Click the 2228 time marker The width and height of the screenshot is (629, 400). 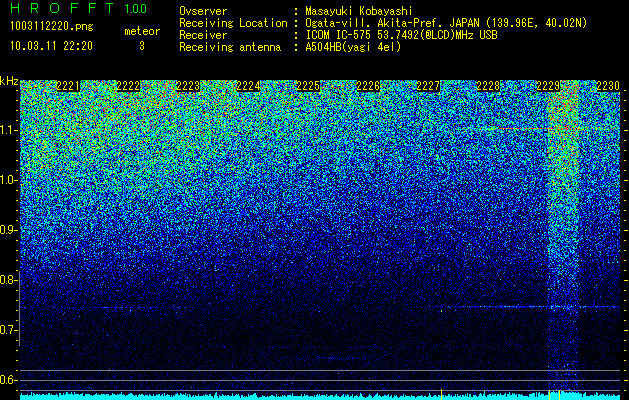(488, 86)
